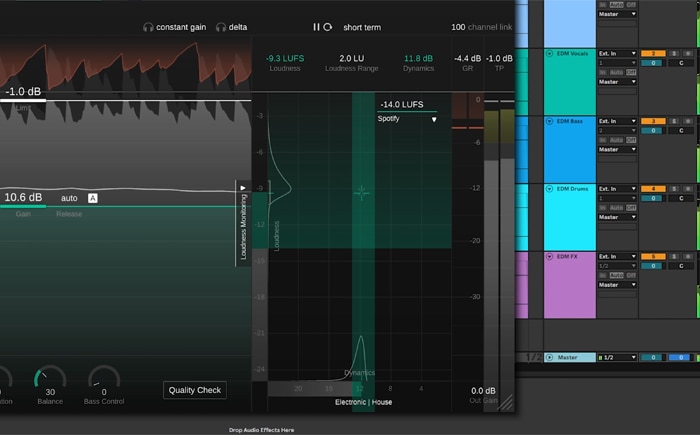
Task: Unfold the Master track
Action: point(550,357)
